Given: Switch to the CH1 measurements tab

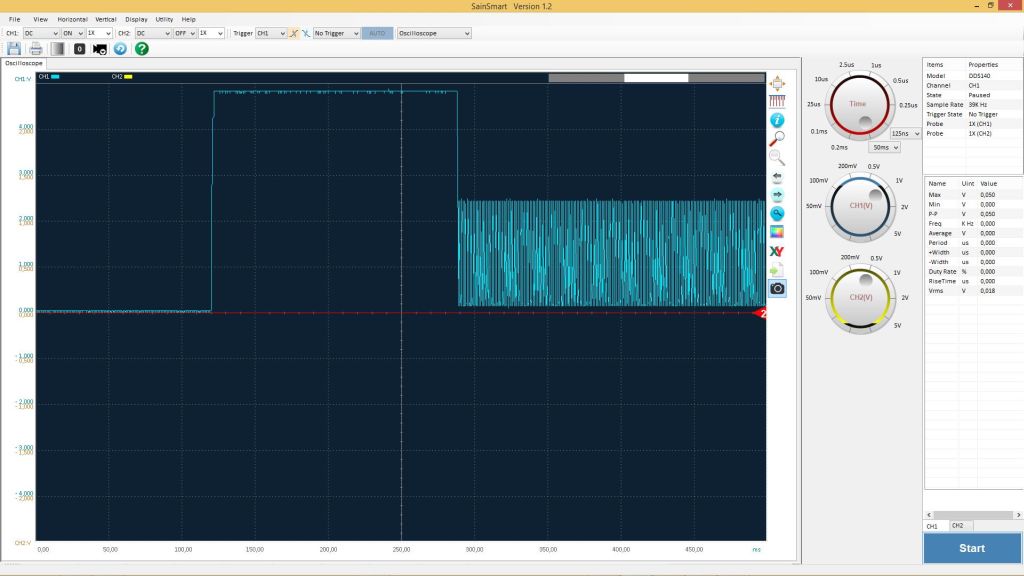Looking at the screenshot, I should [x=933, y=526].
